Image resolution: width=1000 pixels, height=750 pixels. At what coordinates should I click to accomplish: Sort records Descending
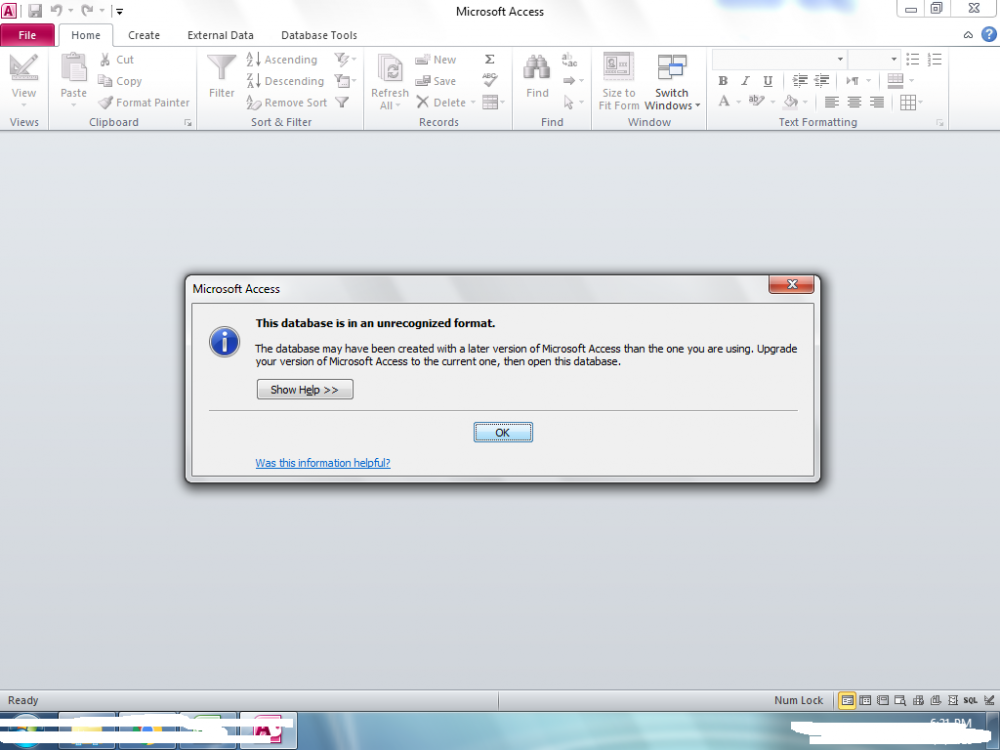286,81
